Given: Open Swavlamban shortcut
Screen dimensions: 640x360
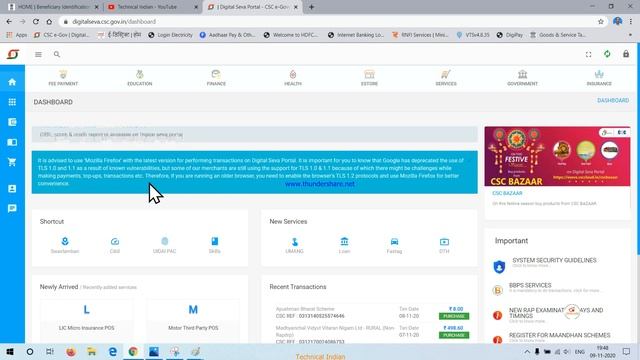Looking at the screenshot, I should coord(65,245).
